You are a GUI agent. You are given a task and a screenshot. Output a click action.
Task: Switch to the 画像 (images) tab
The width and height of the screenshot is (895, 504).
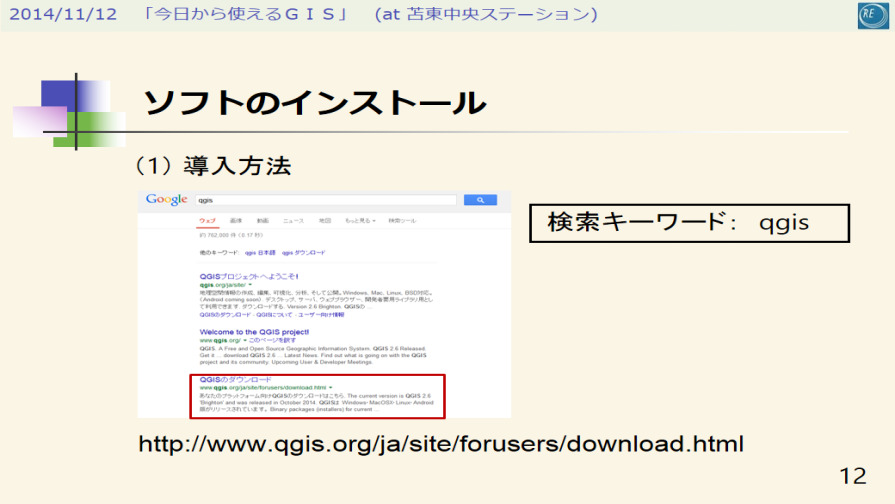point(236,220)
